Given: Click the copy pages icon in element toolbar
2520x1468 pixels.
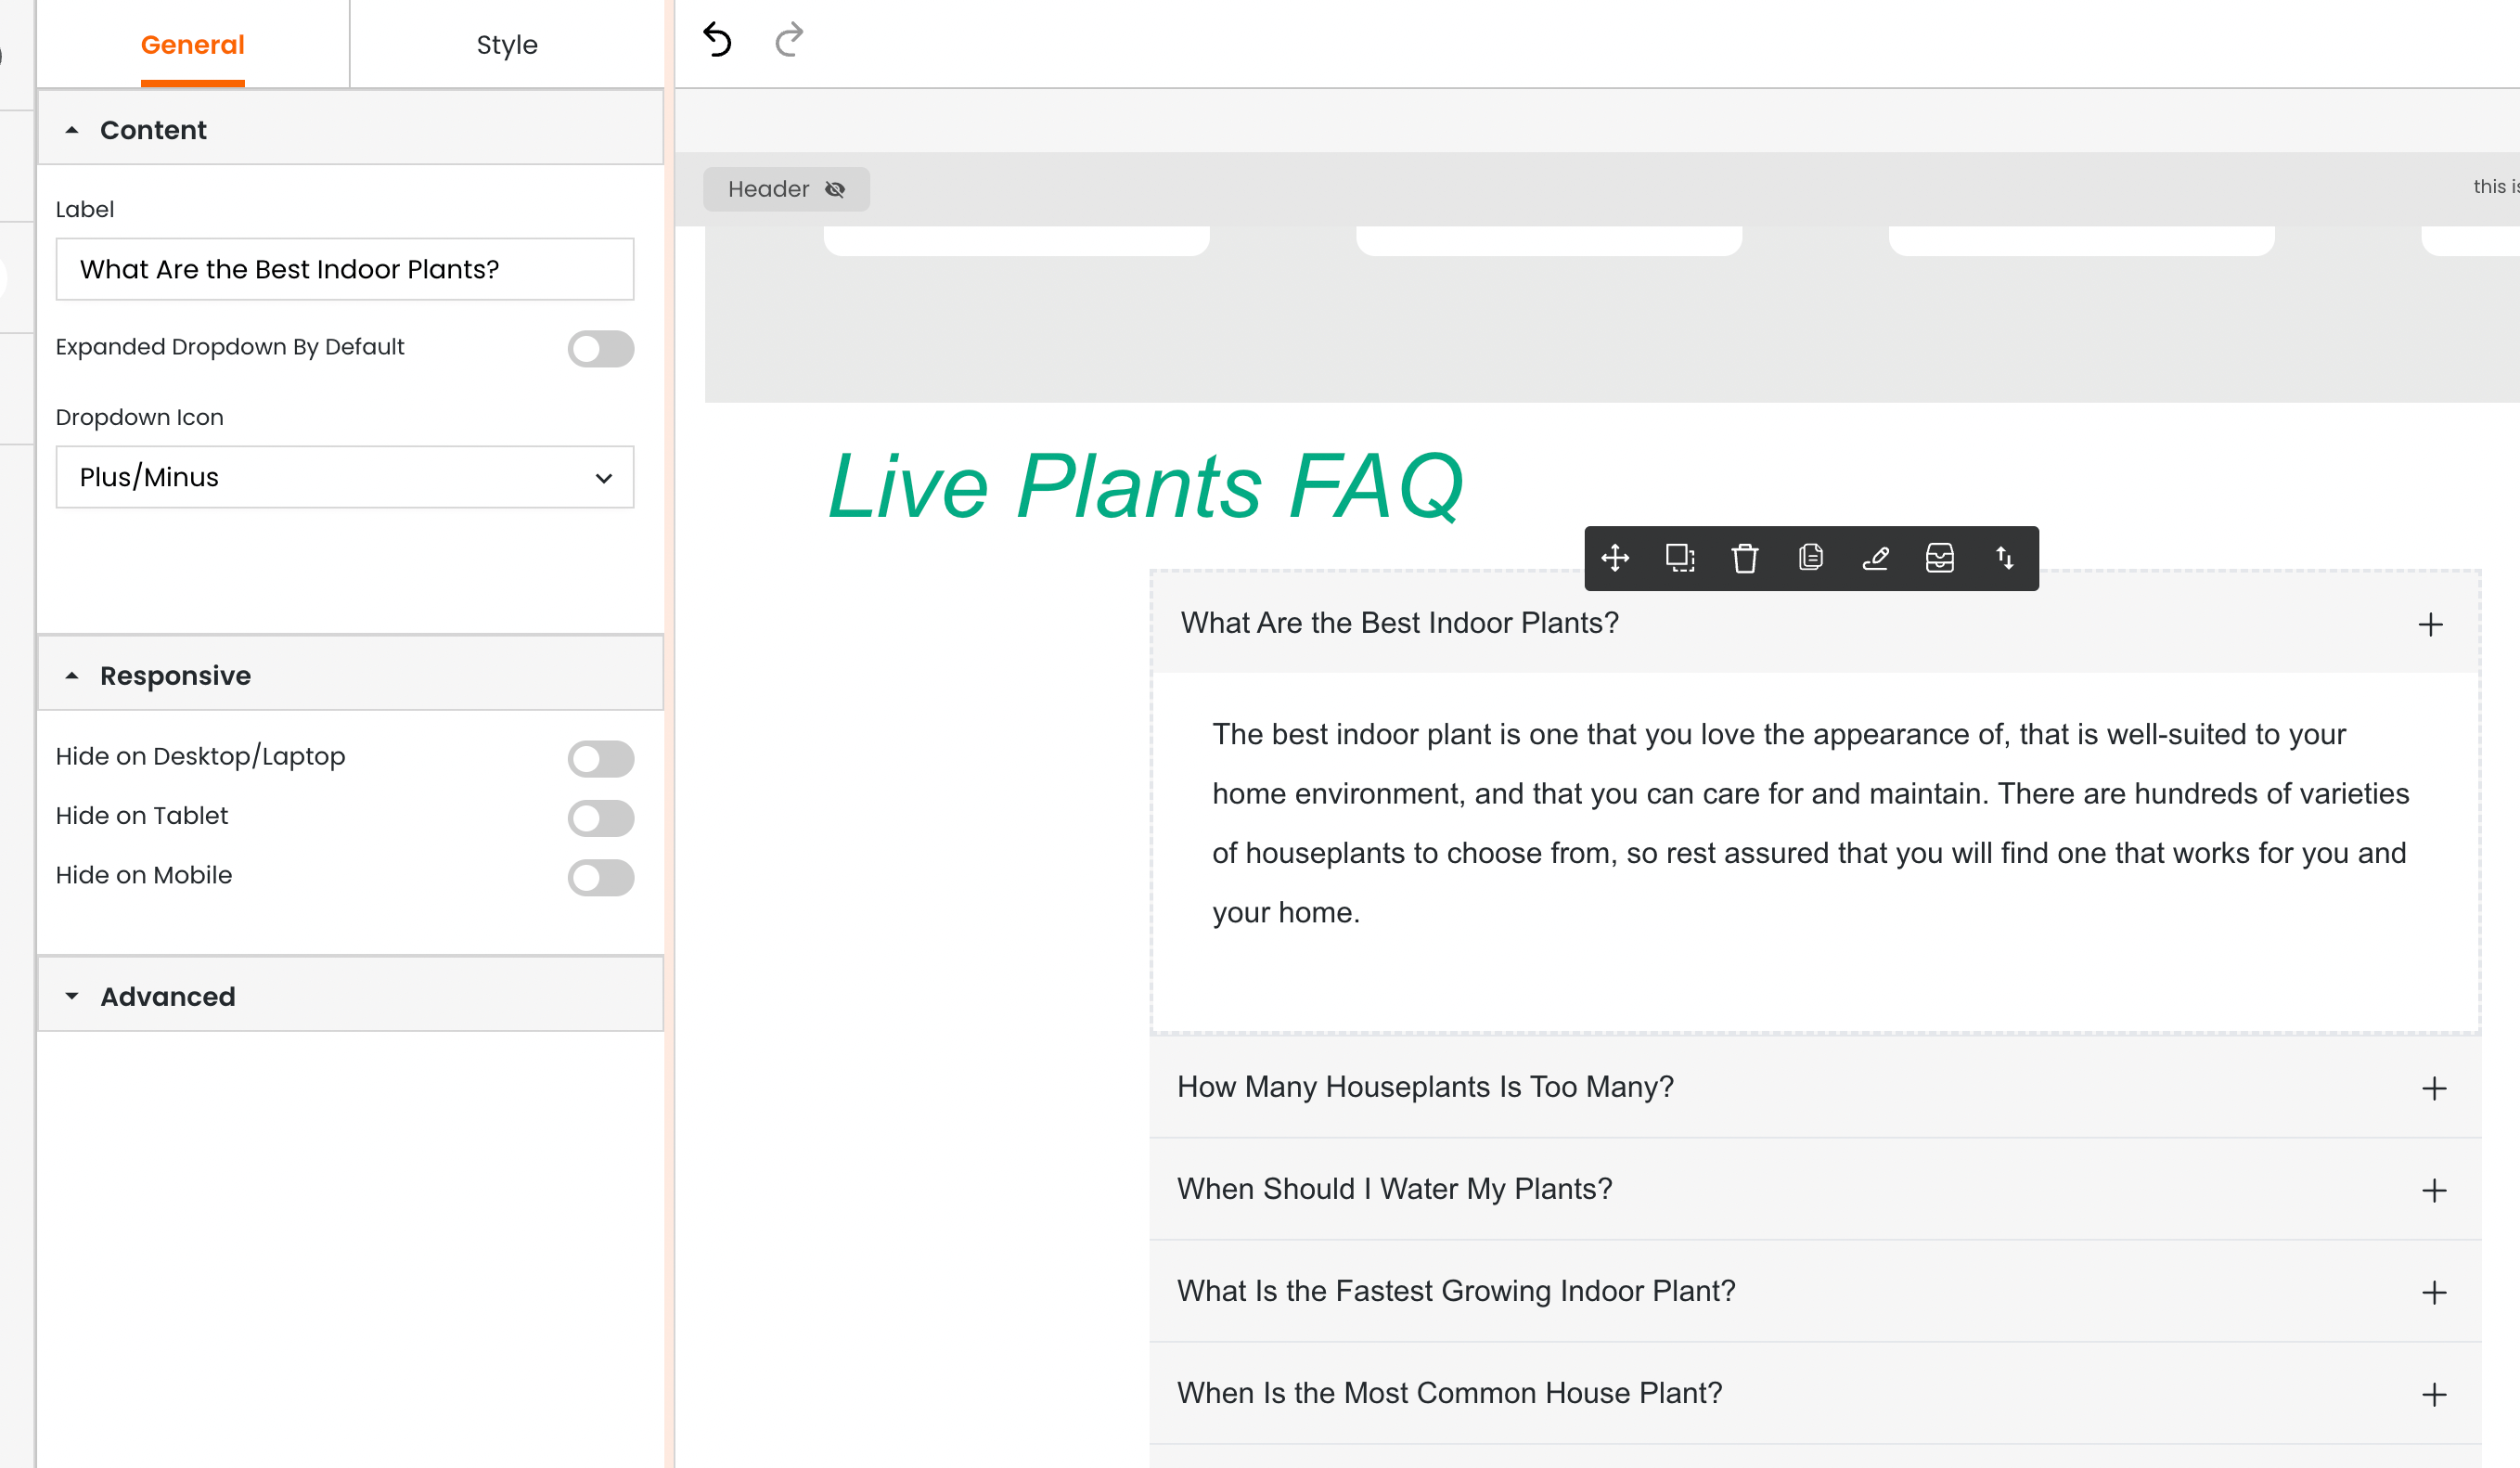Looking at the screenshot, I should coord(1810,558).
